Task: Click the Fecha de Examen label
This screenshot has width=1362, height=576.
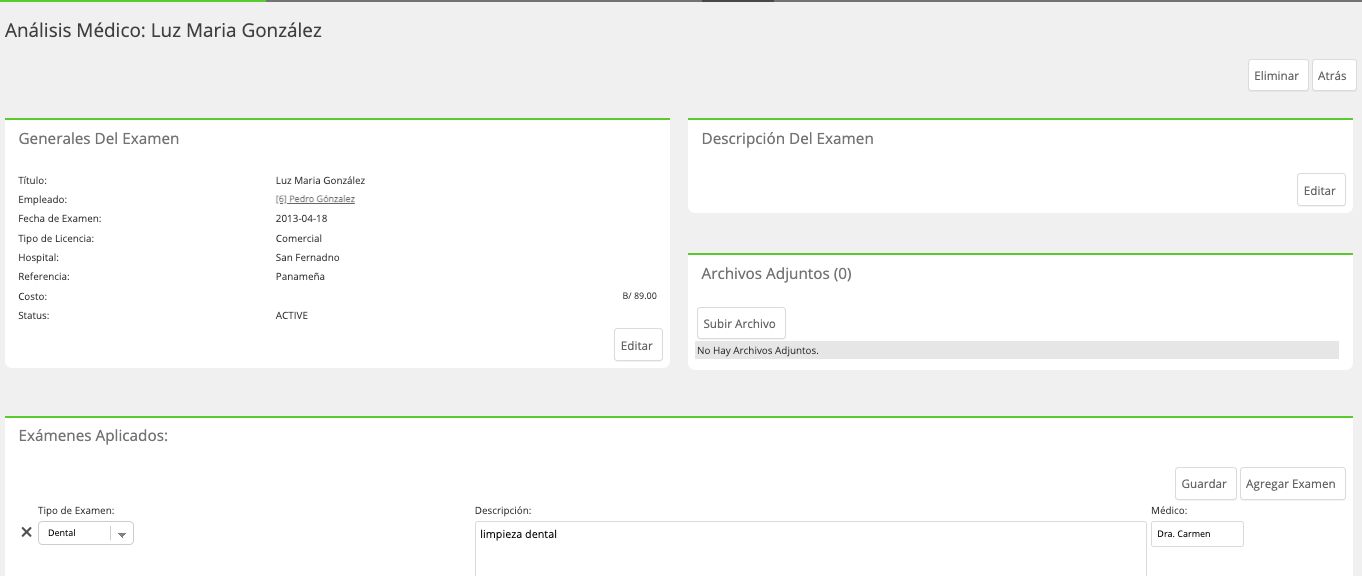Action: (x=60, y=218)
